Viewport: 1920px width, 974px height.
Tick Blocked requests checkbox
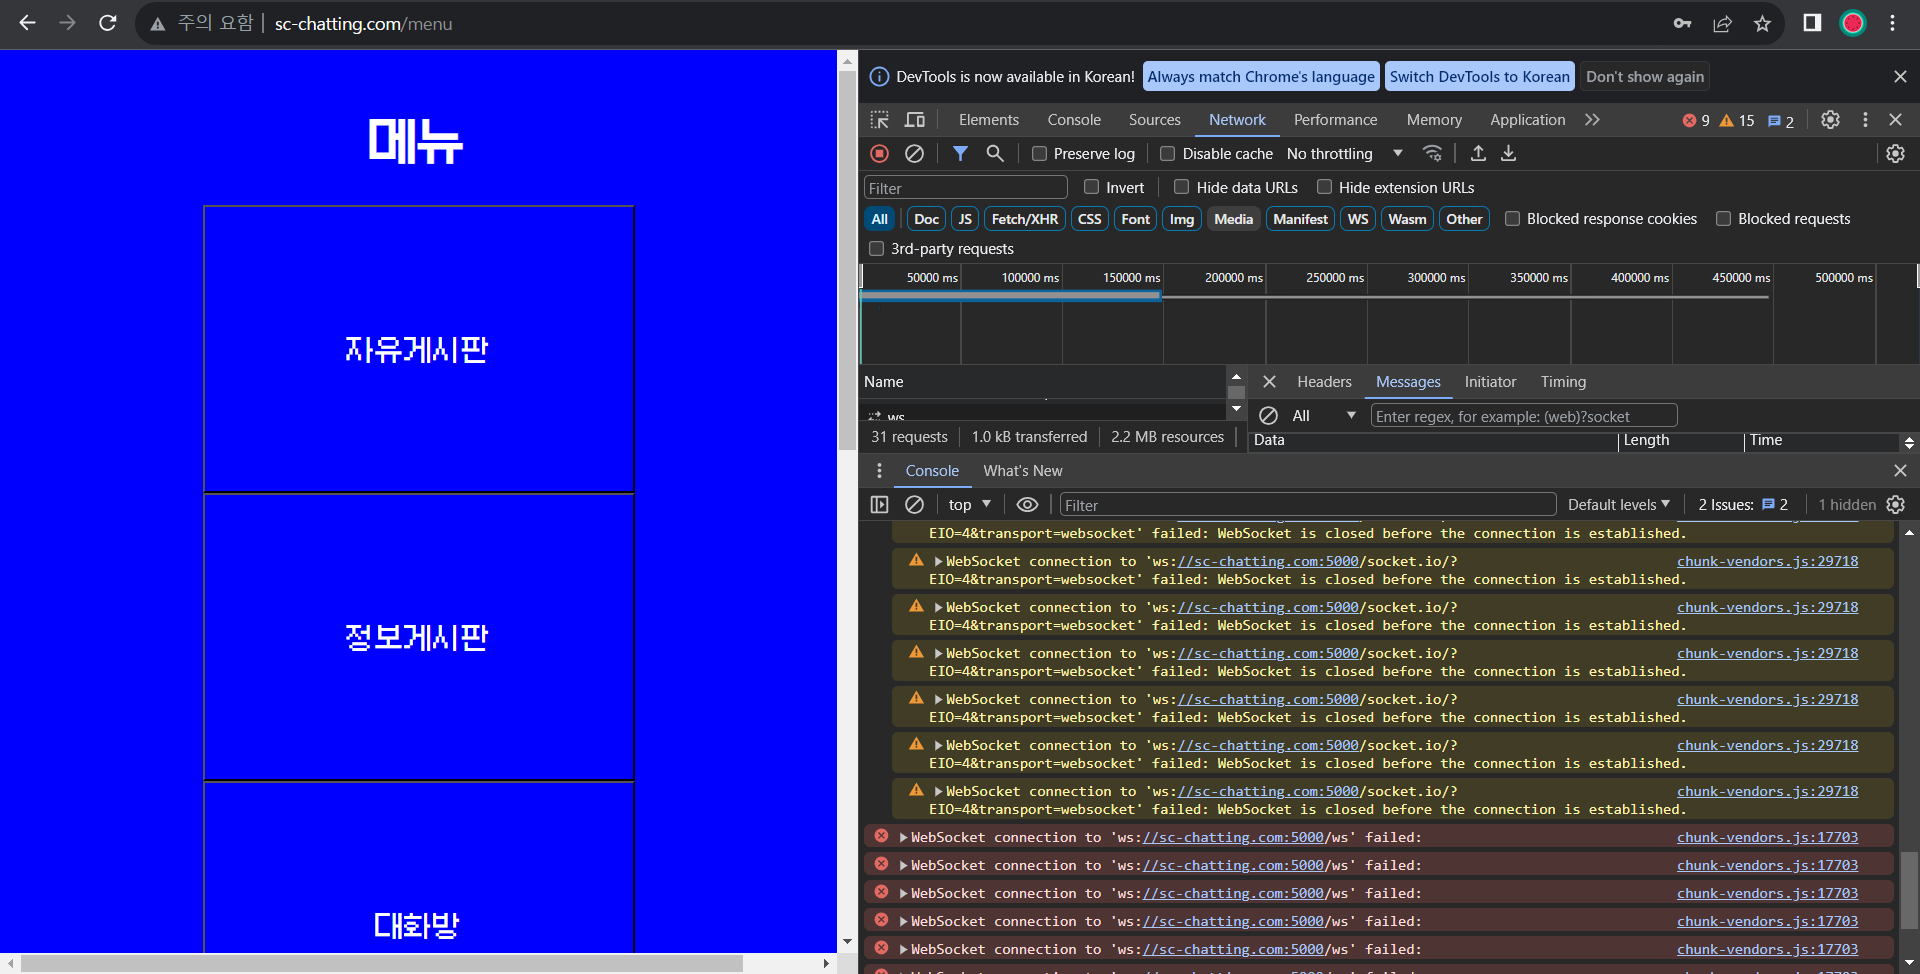[1724, 219]
